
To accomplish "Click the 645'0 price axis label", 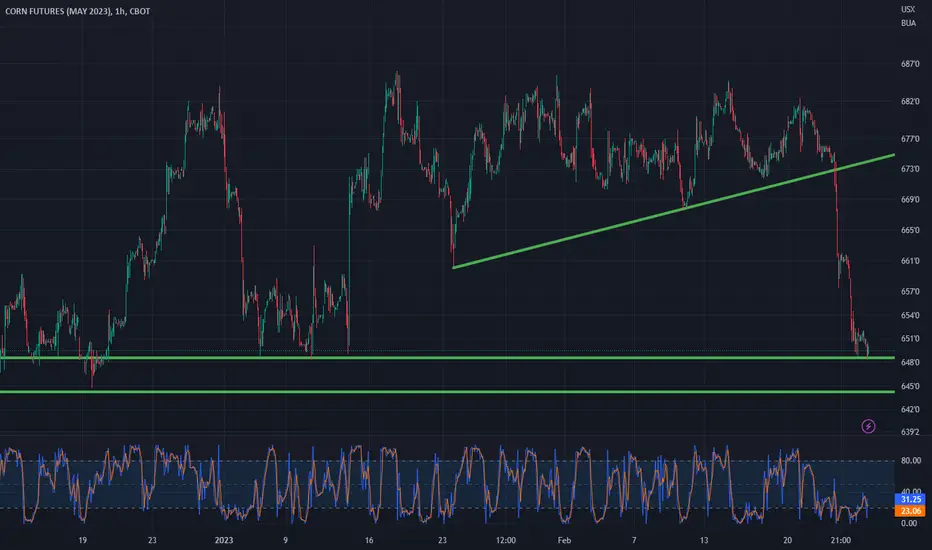I will pyautogui.click(x=910, y=386).
